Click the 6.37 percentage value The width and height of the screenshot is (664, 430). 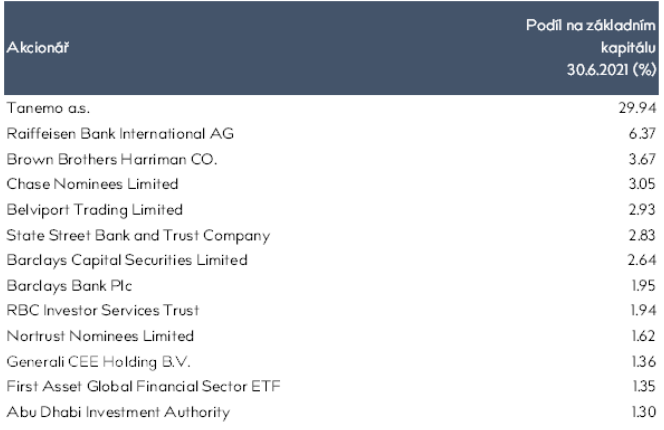[642, 134]
